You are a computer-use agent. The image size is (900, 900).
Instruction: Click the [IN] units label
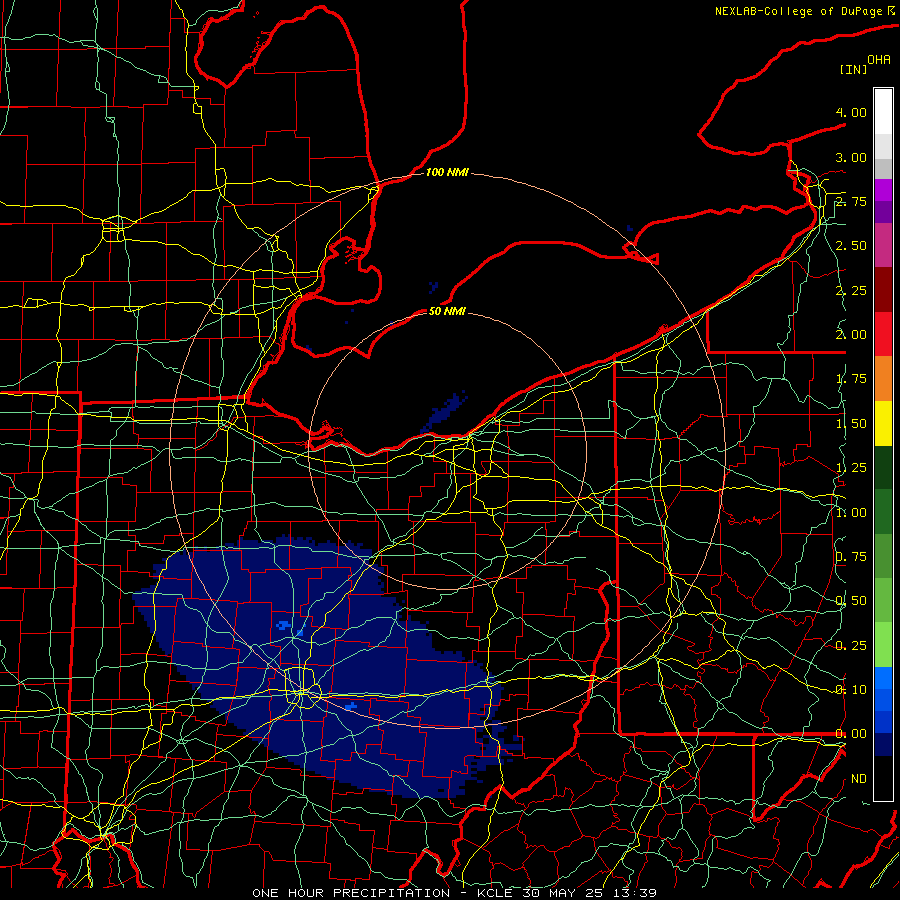point(854,69)
